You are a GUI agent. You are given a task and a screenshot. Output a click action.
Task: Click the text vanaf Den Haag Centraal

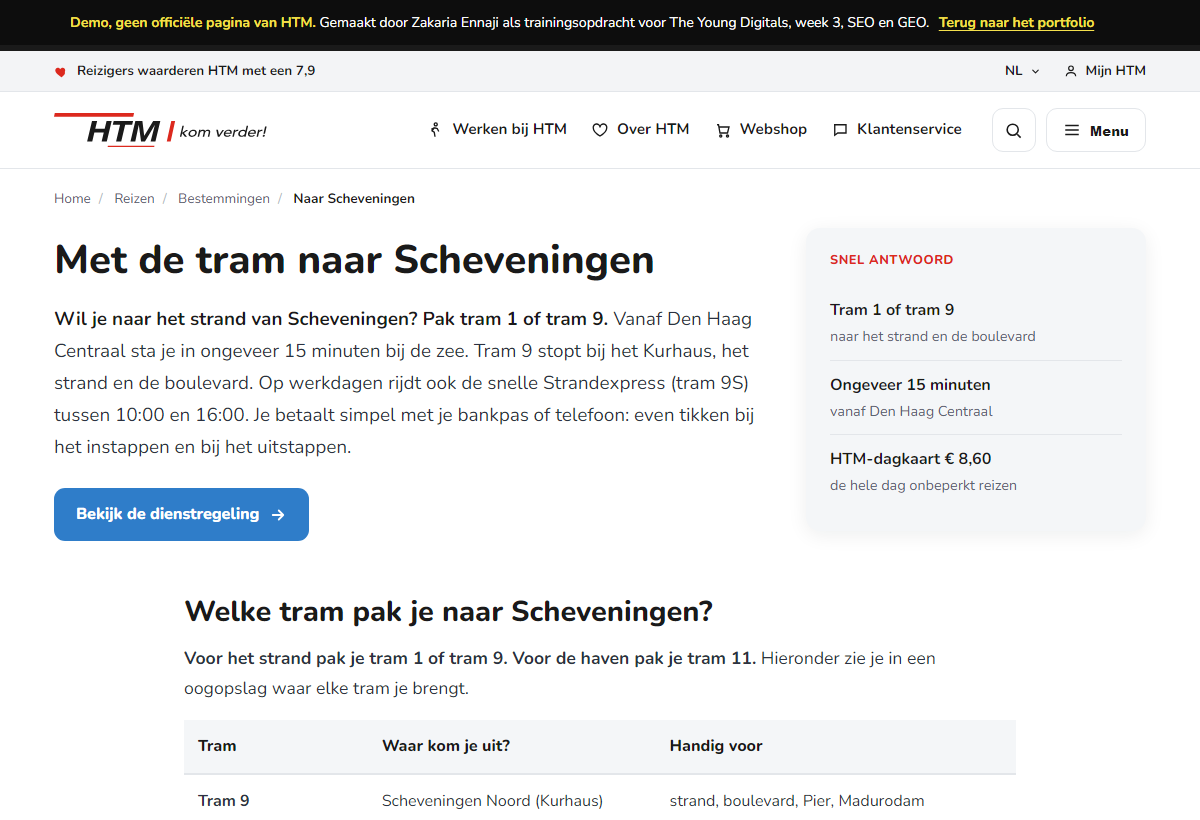[911, 411]
